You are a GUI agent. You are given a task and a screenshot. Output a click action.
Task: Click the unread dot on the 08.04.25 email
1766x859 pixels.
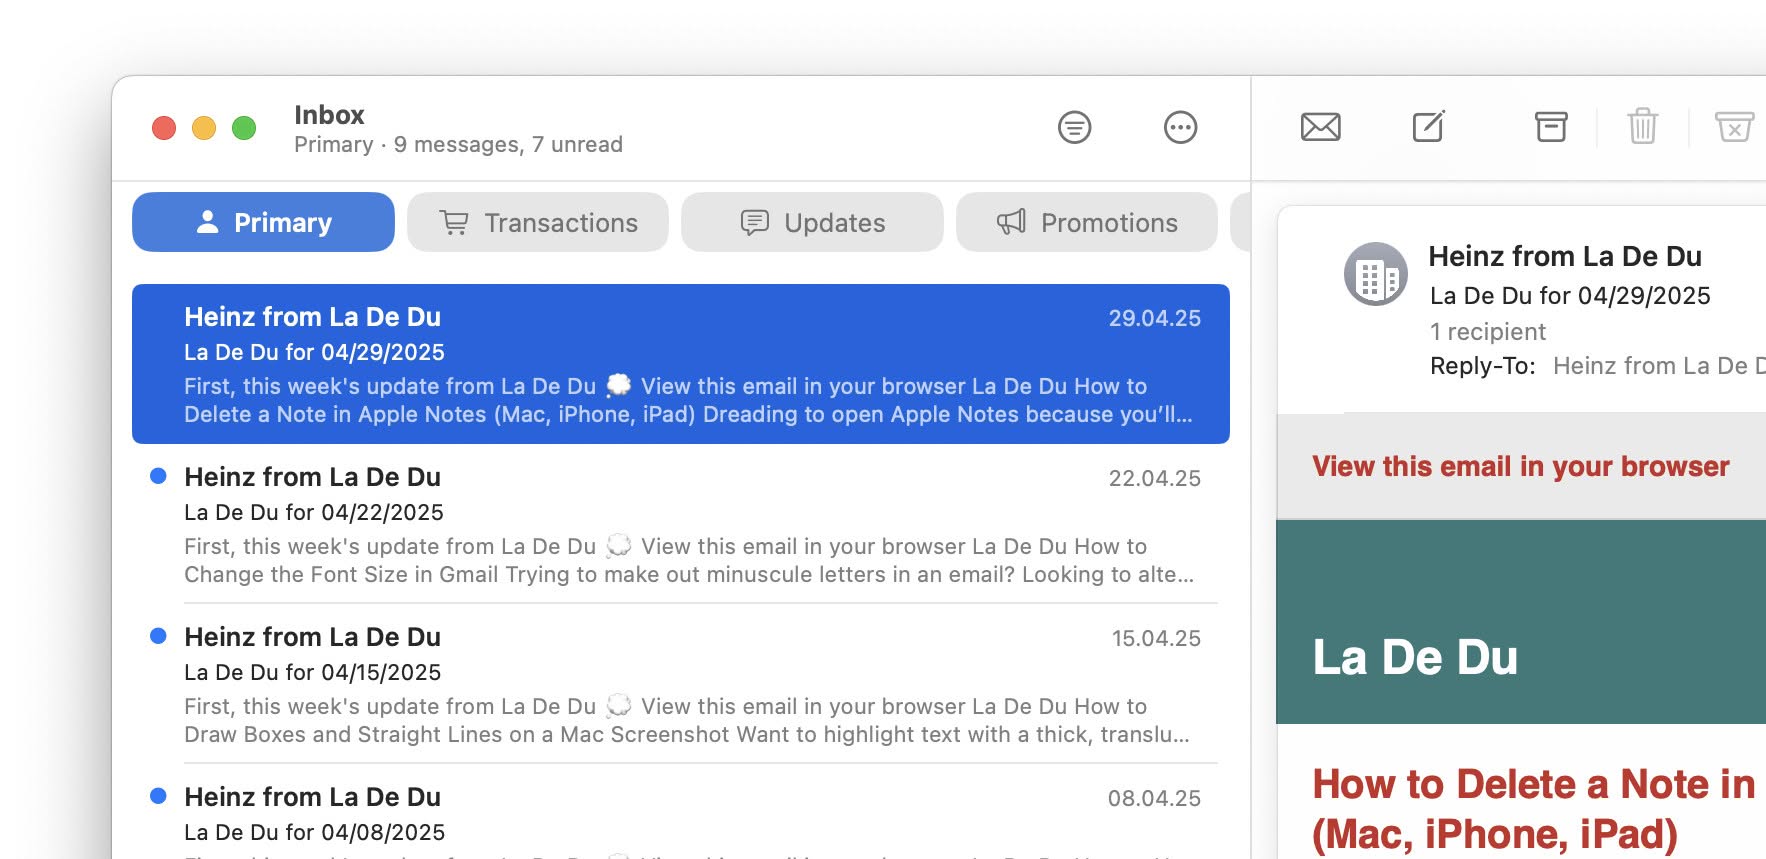pos(158,796)
